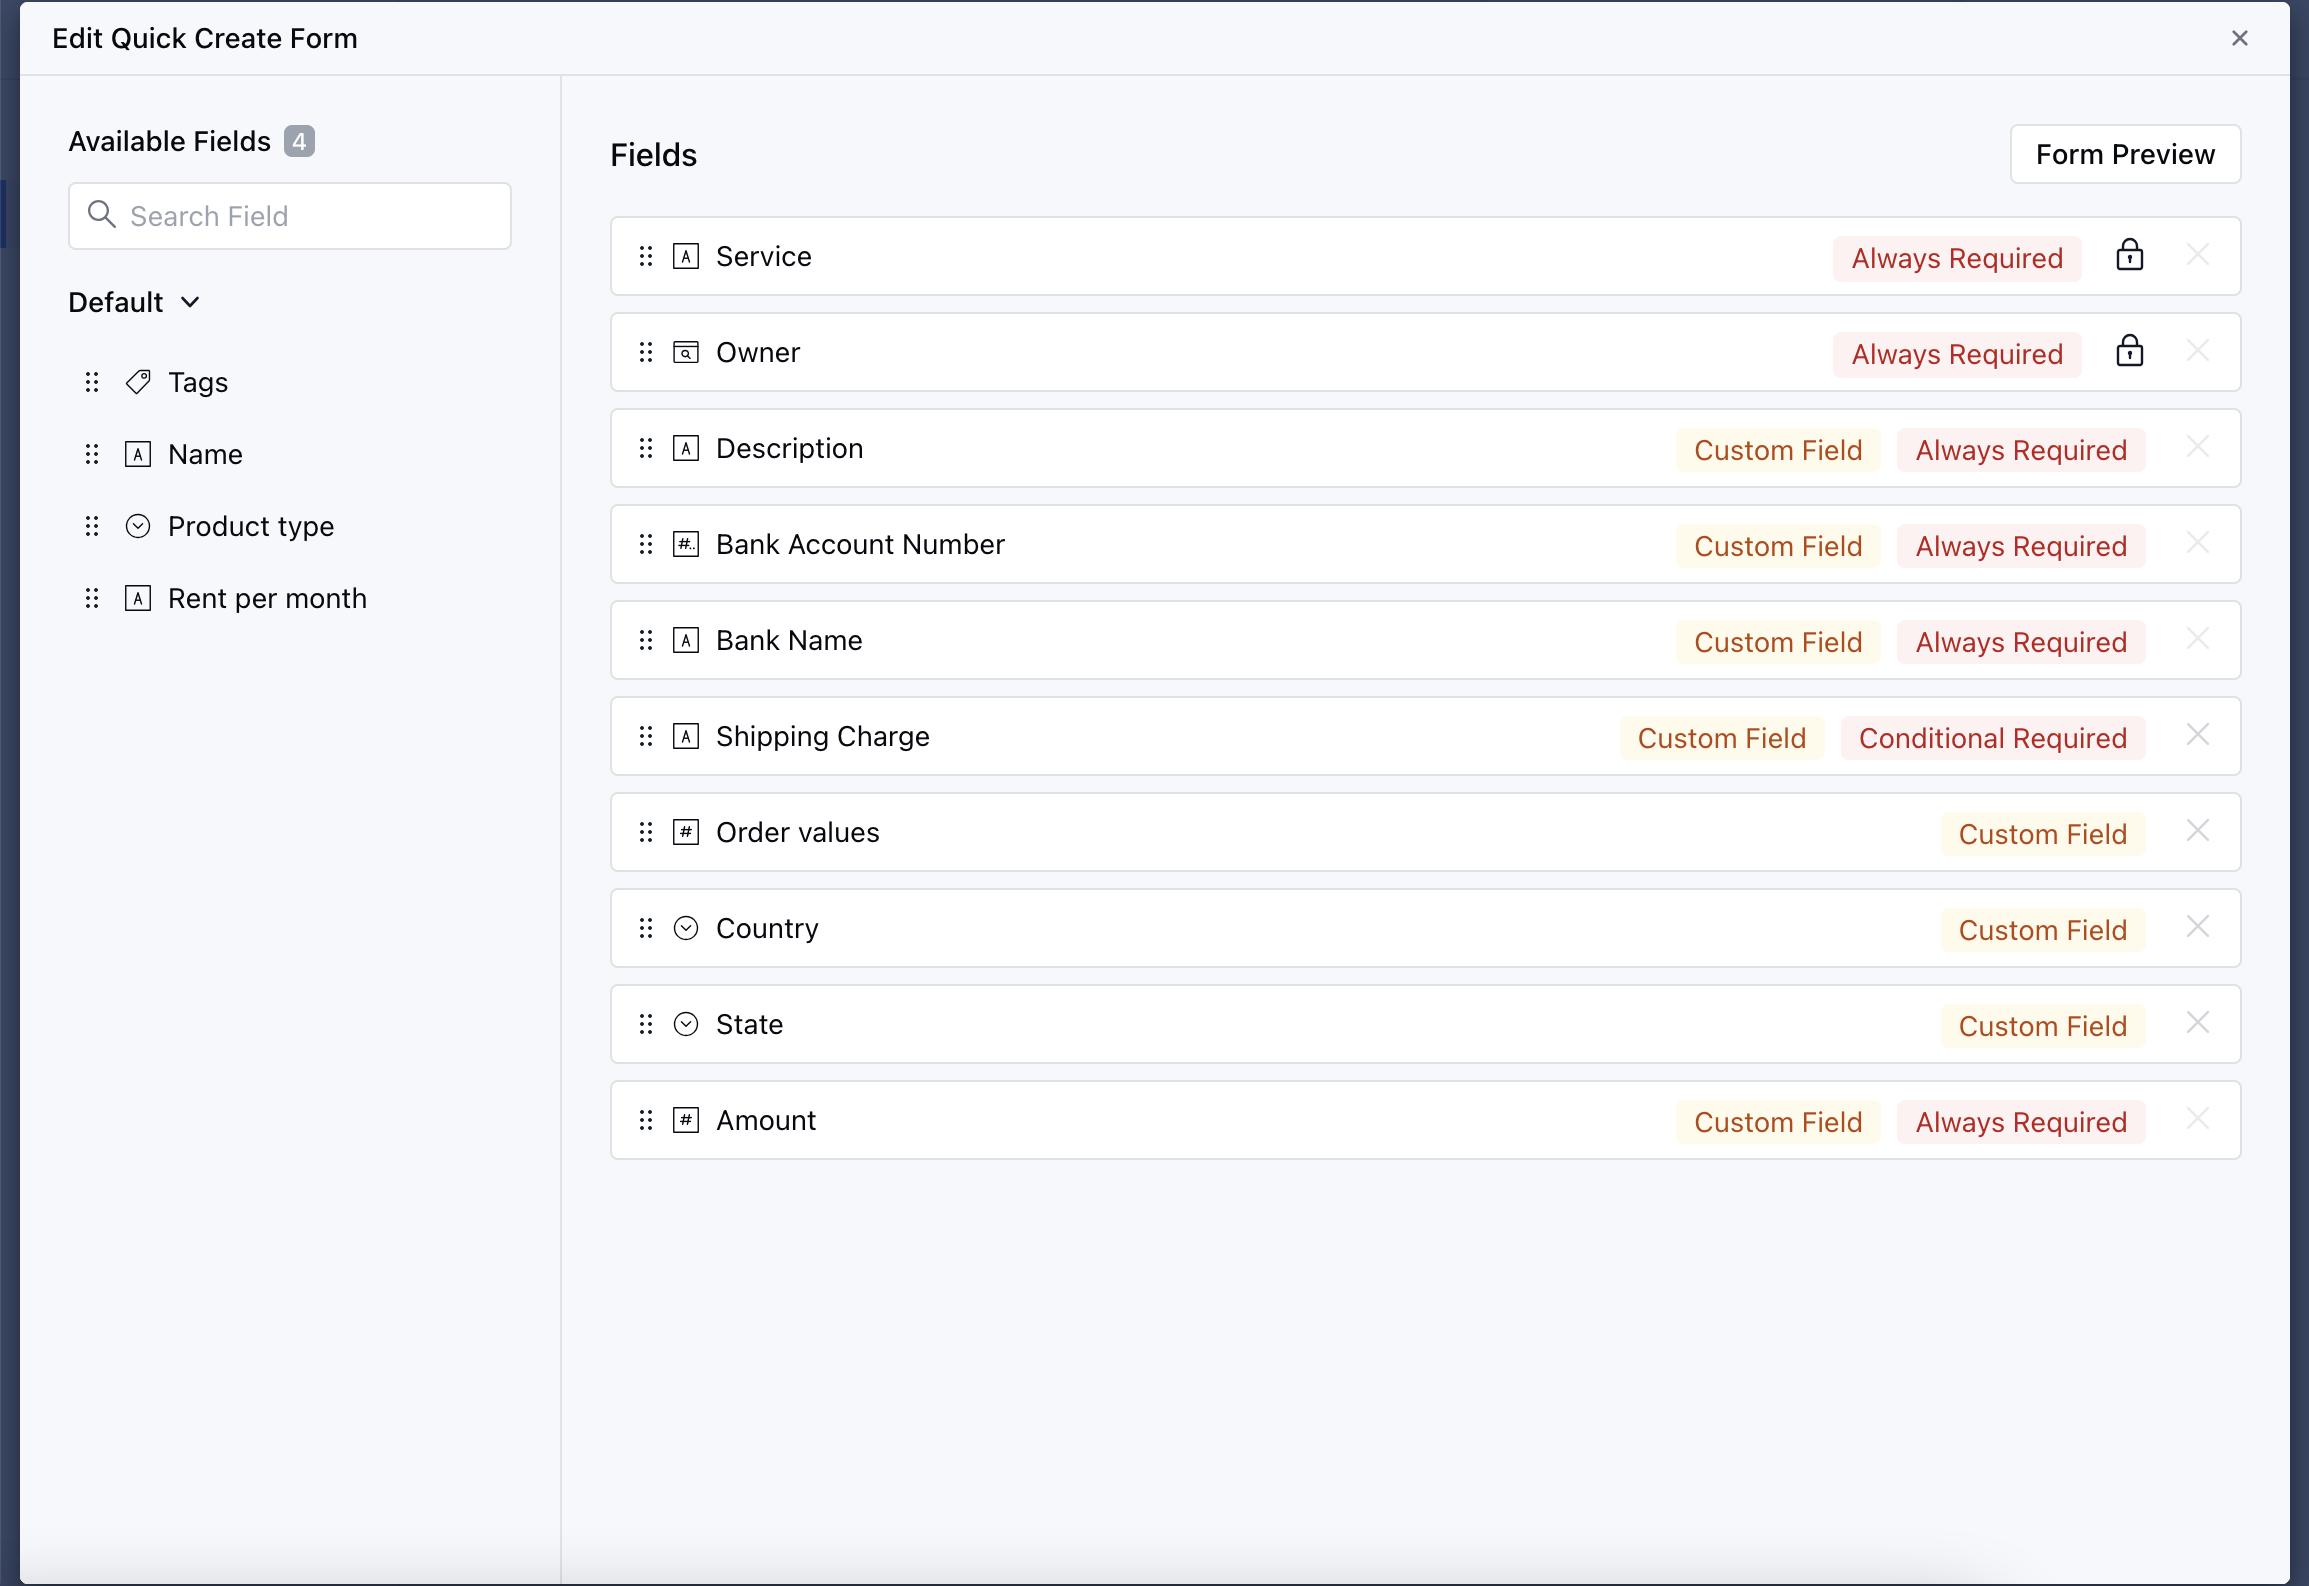Grab the drag handle of Bank Name row
The height and width of the screenshot is (1586, 2309).
(646, 641)
